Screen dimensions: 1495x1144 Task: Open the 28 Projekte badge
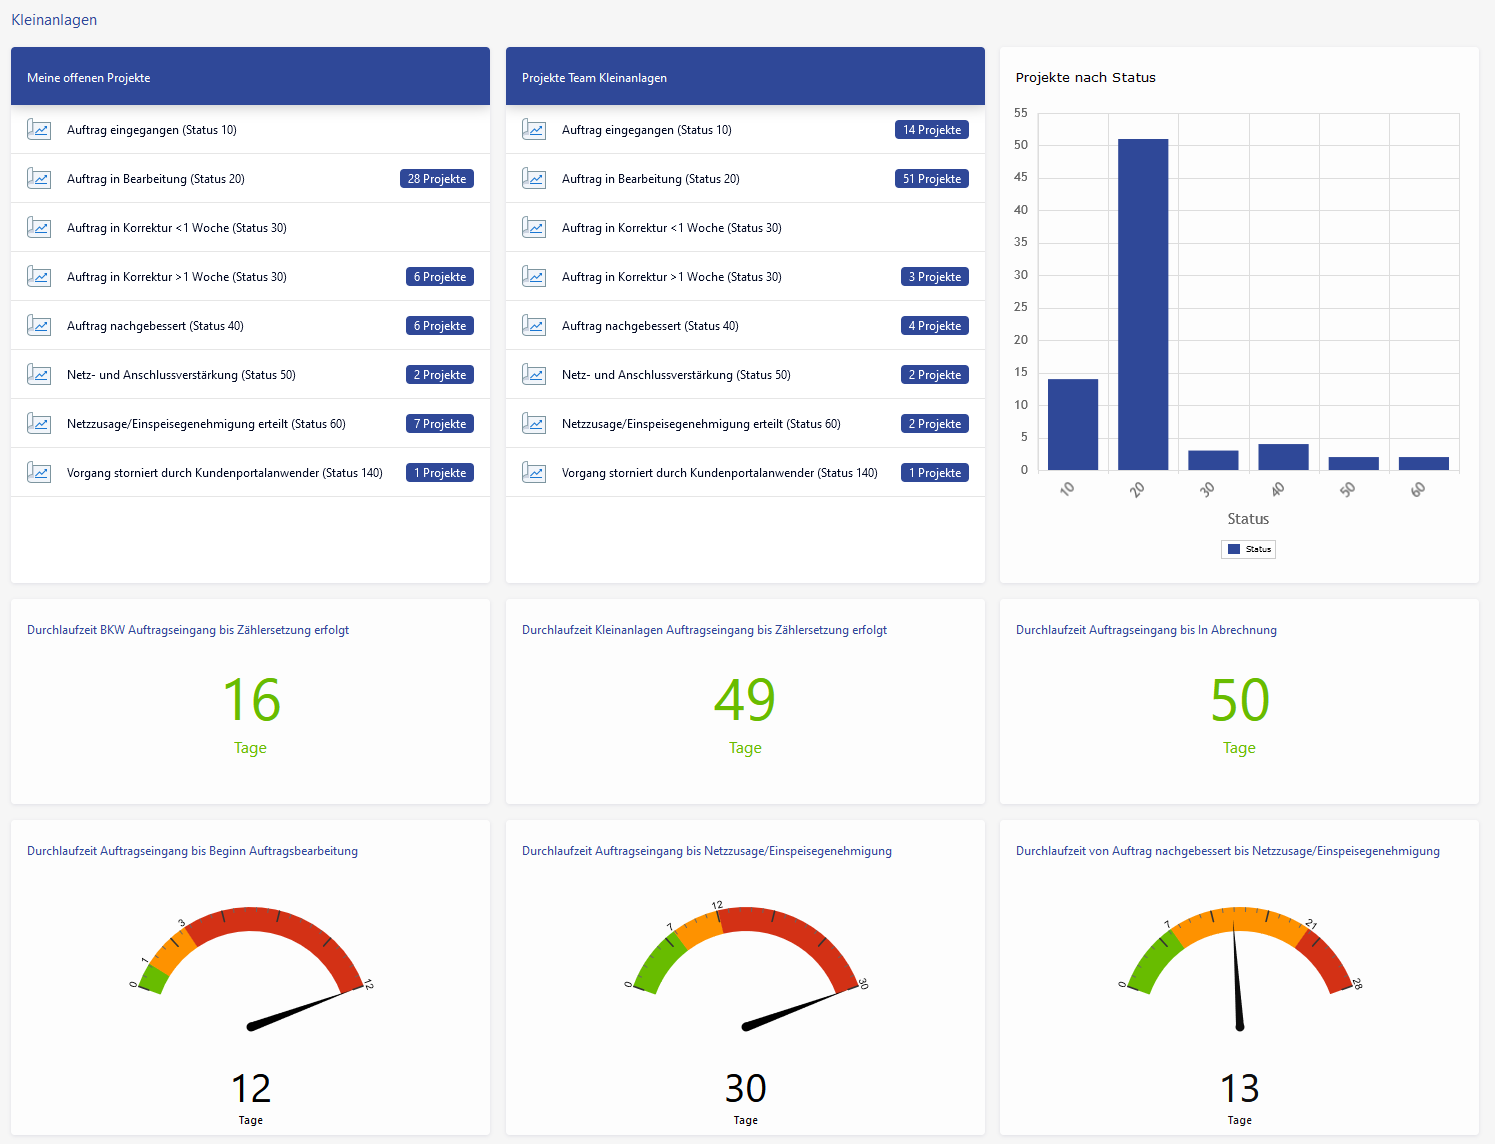[x=437, y=179]
